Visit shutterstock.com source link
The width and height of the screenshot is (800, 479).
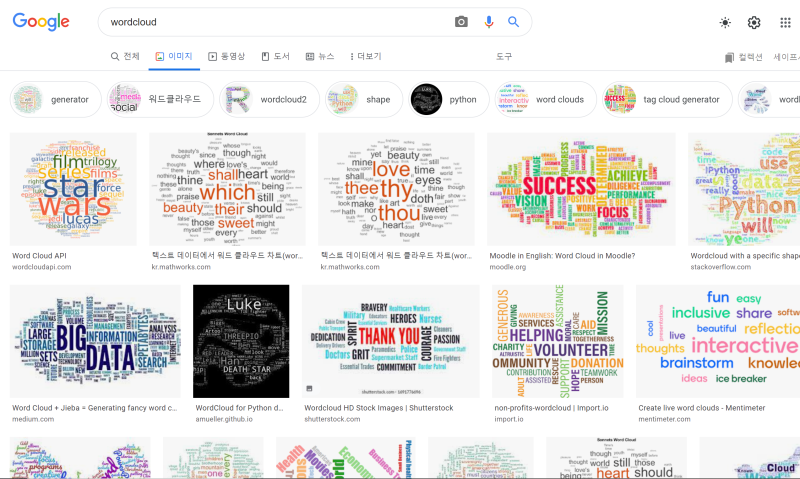point(332,419)
